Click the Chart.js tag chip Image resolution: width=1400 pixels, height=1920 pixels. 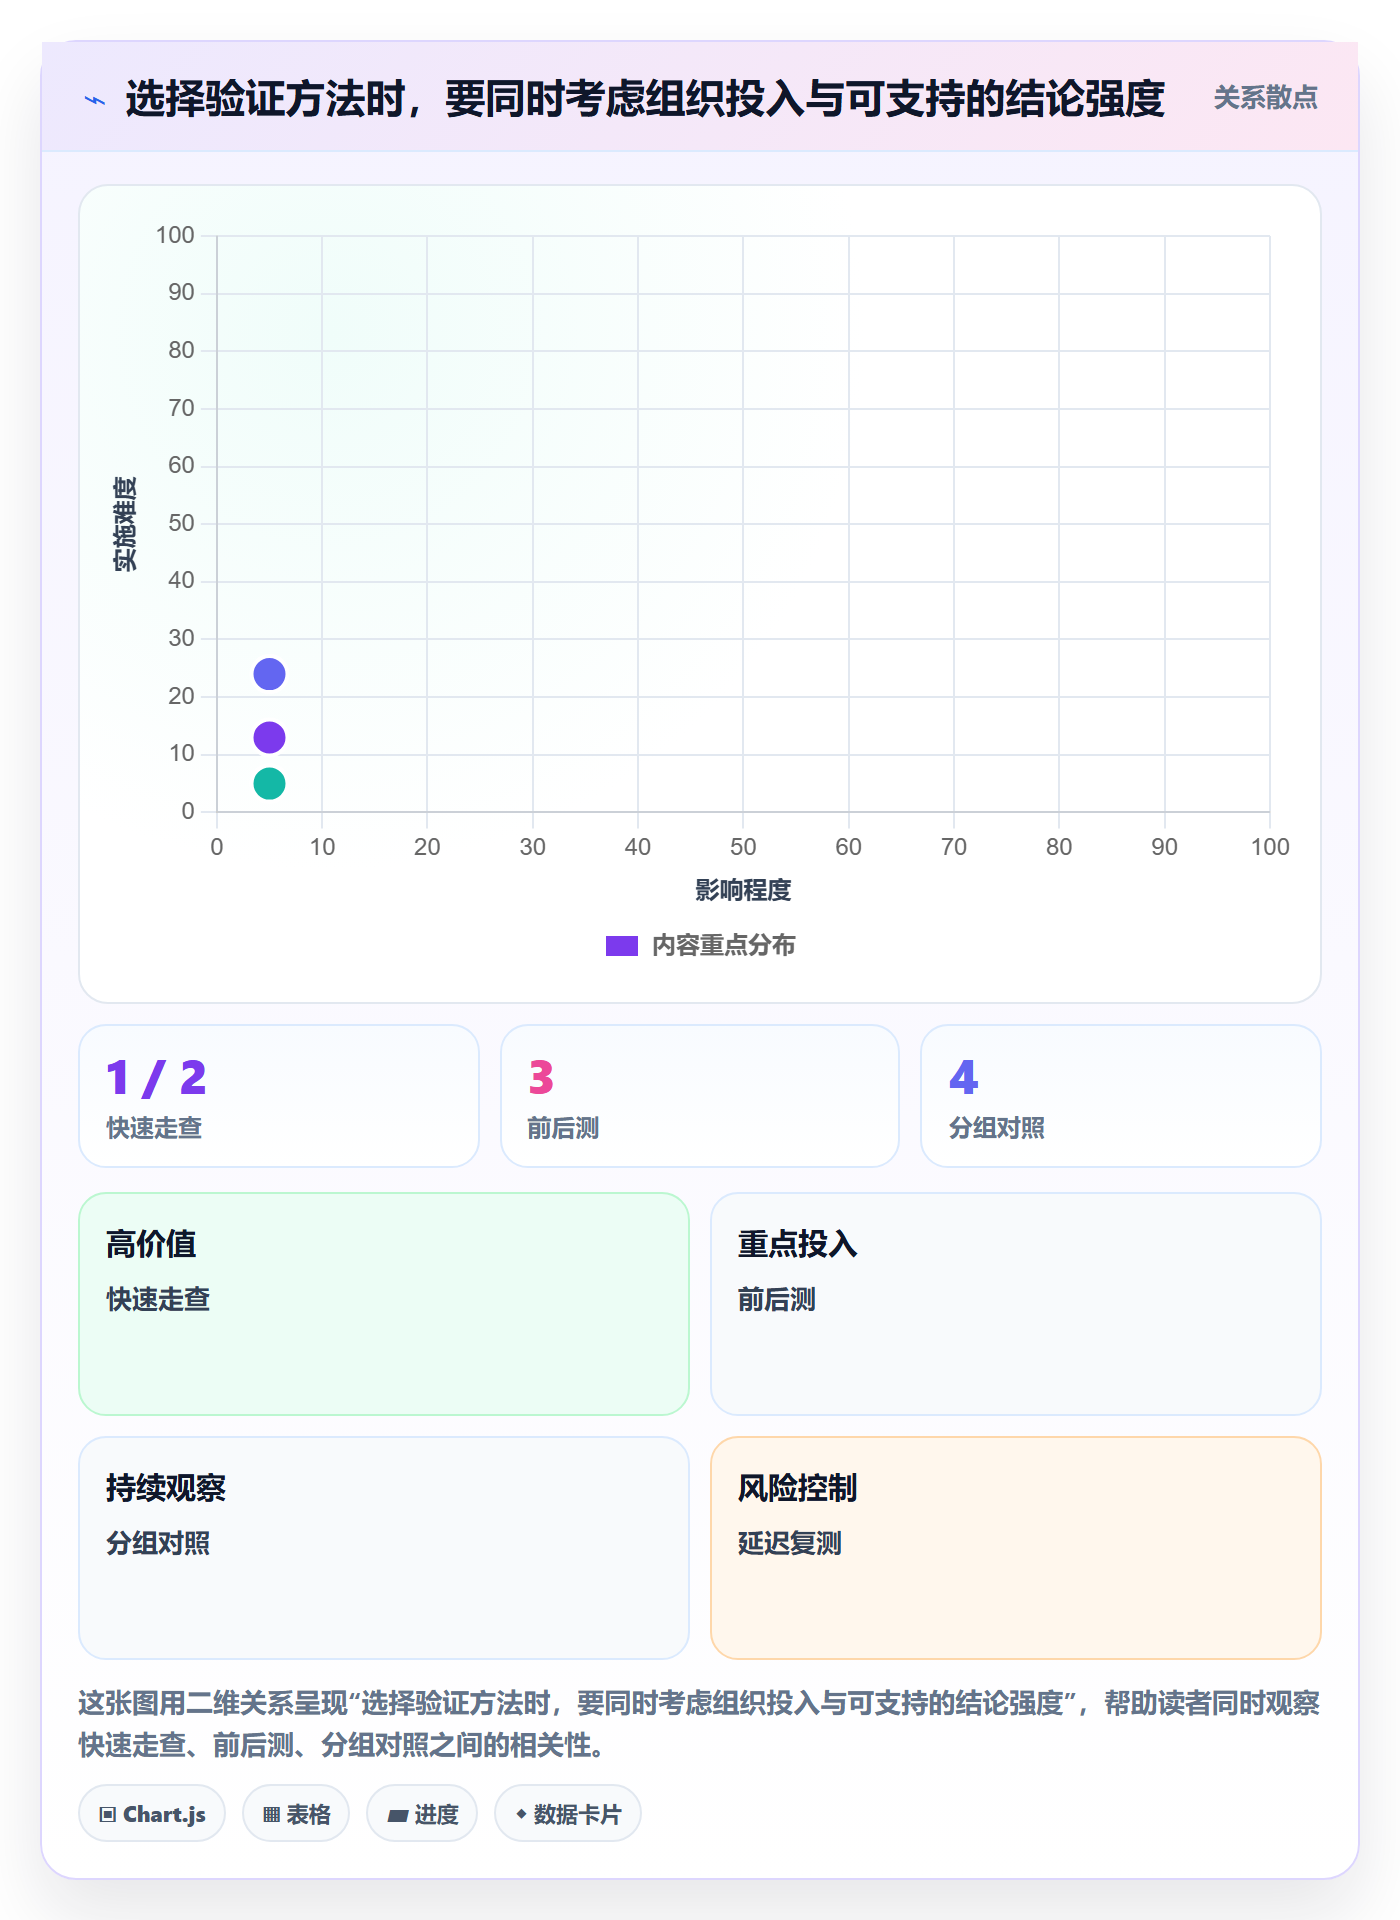click(x=152, y=1814)
